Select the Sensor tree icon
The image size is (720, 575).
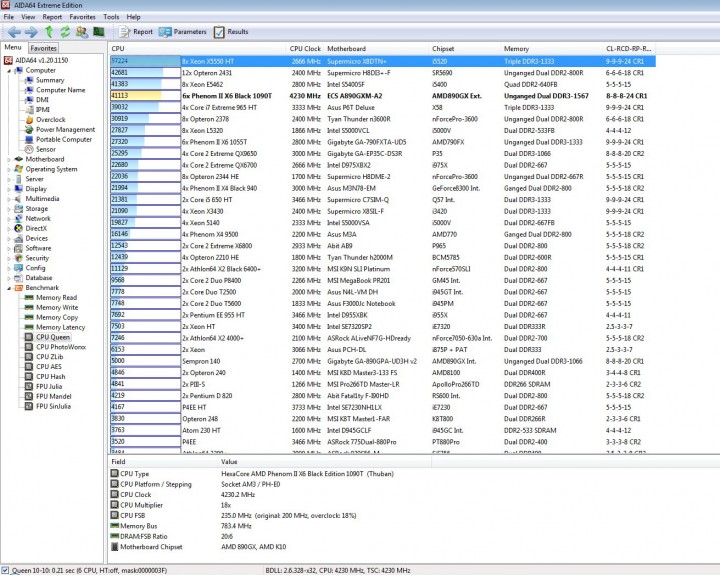(29, 149)
